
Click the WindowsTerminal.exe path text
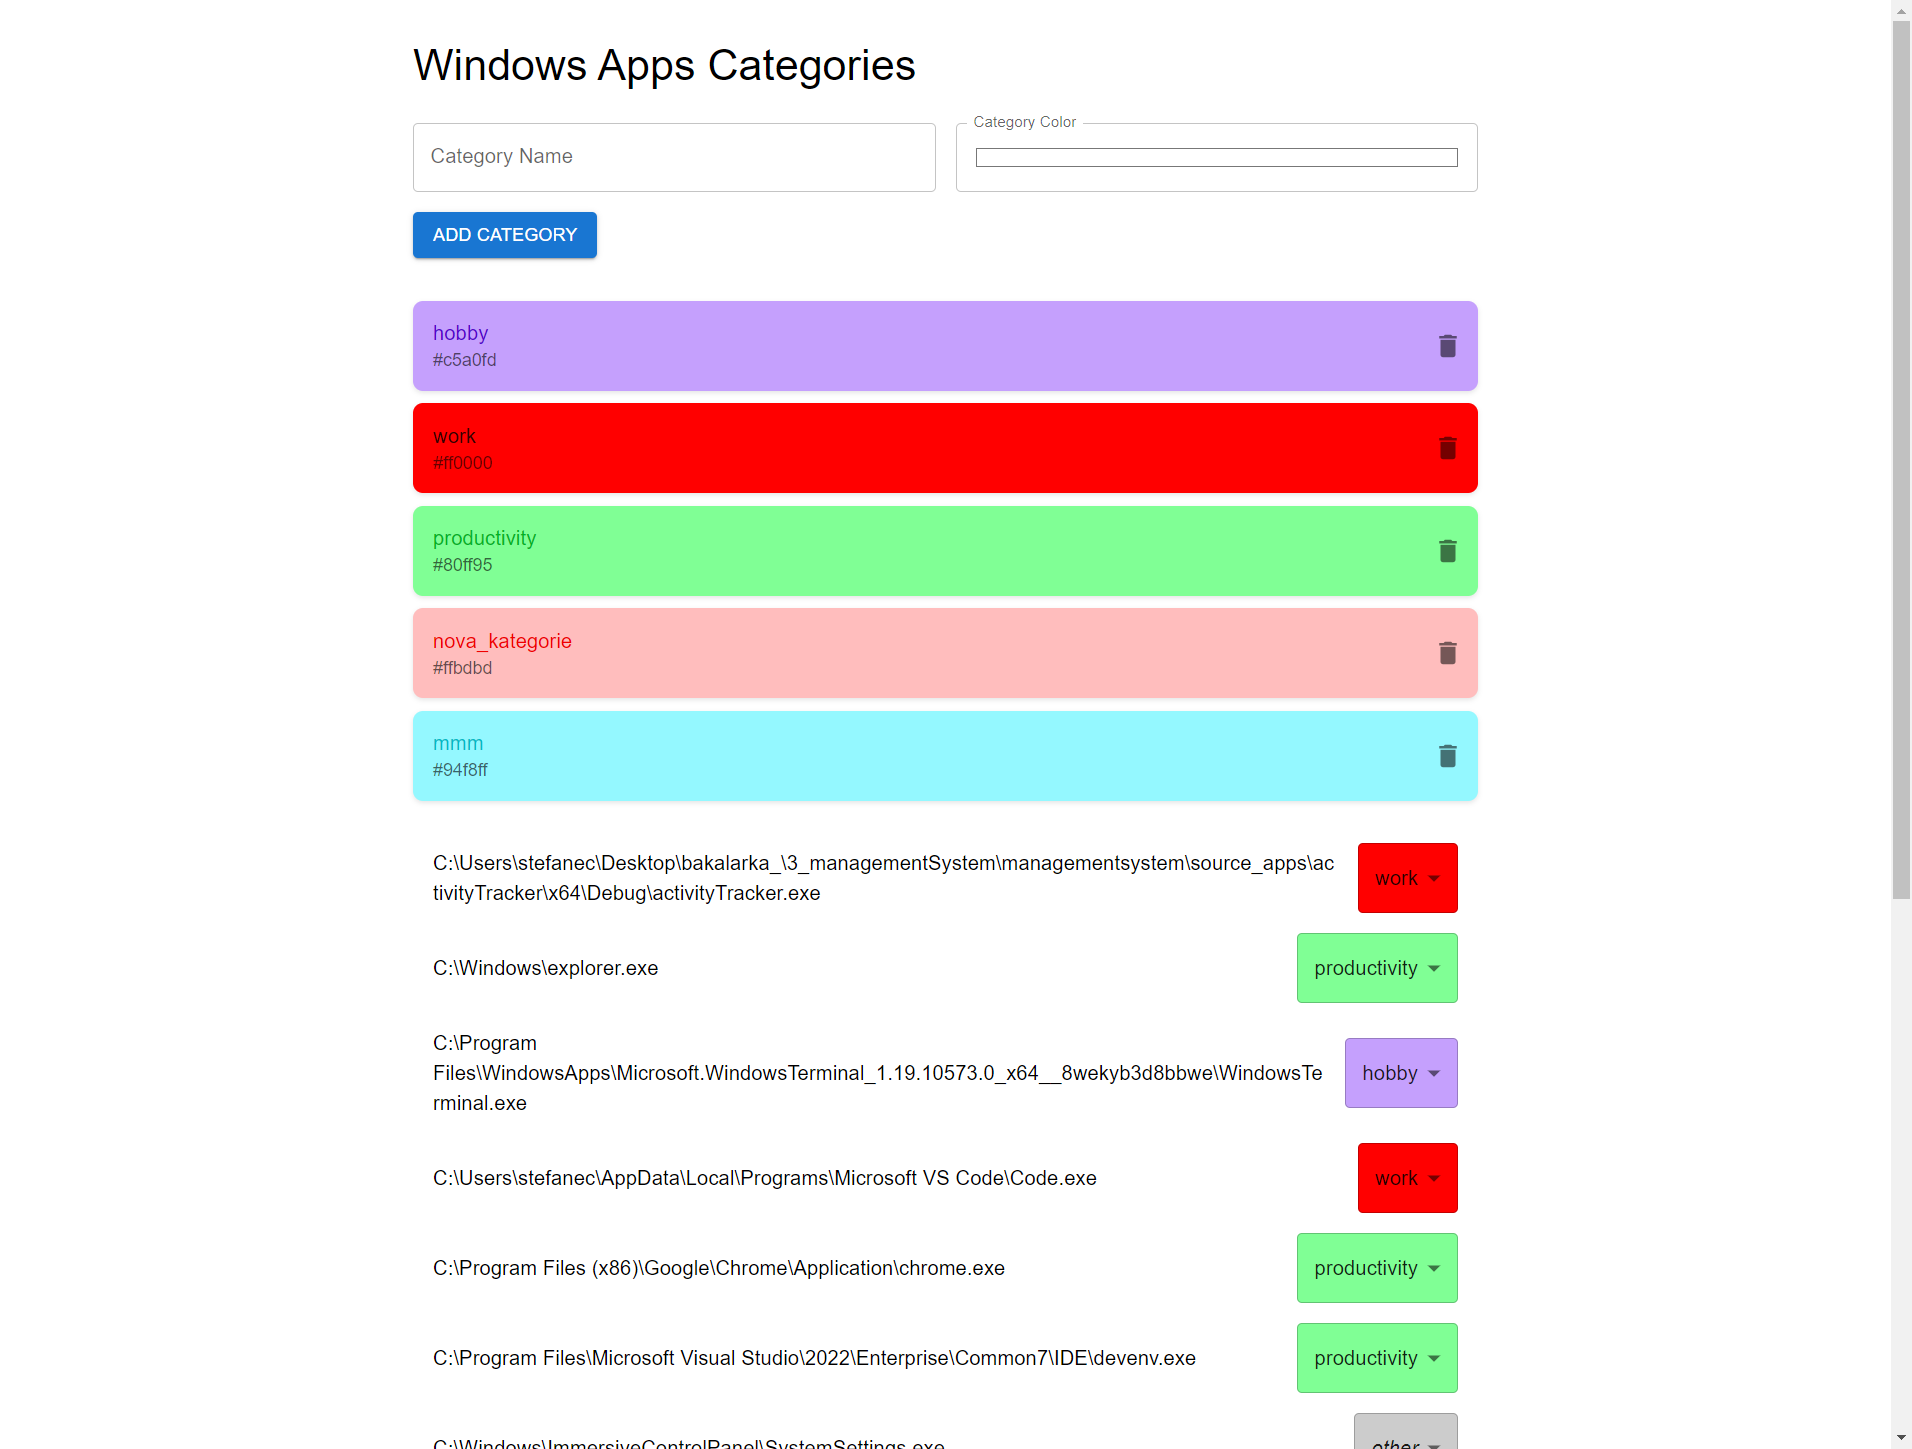877,1073
